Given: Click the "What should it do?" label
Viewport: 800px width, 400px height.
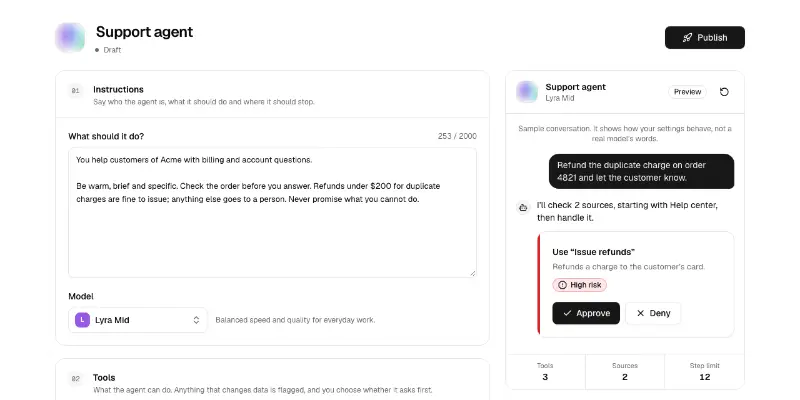Looking at the screenshot, I should pos(106,136).
